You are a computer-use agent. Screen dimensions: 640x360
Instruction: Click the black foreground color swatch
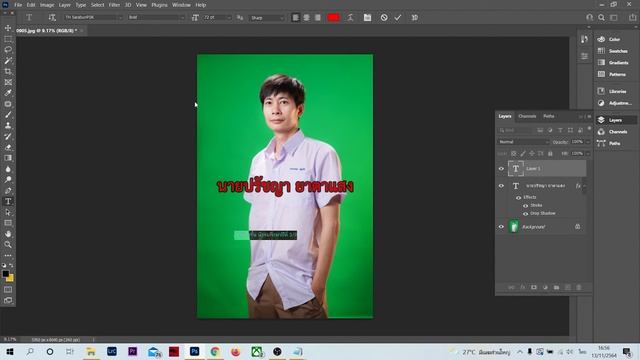click(5, 274)
